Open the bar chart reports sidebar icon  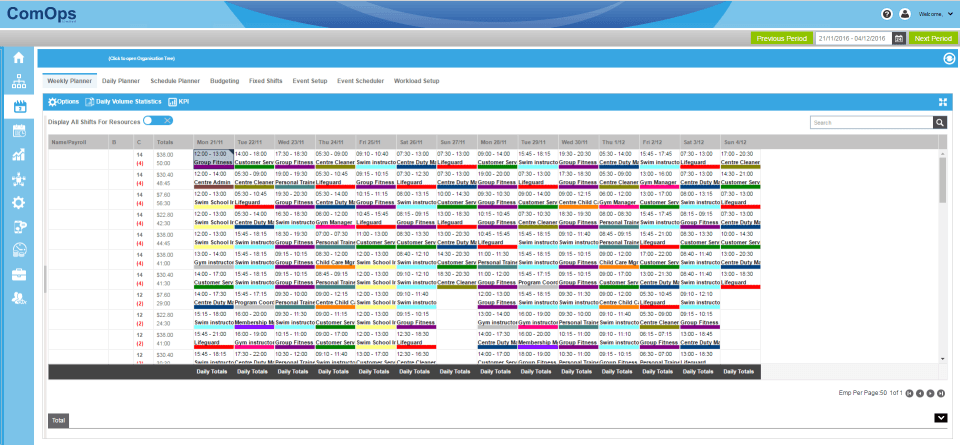18,154
